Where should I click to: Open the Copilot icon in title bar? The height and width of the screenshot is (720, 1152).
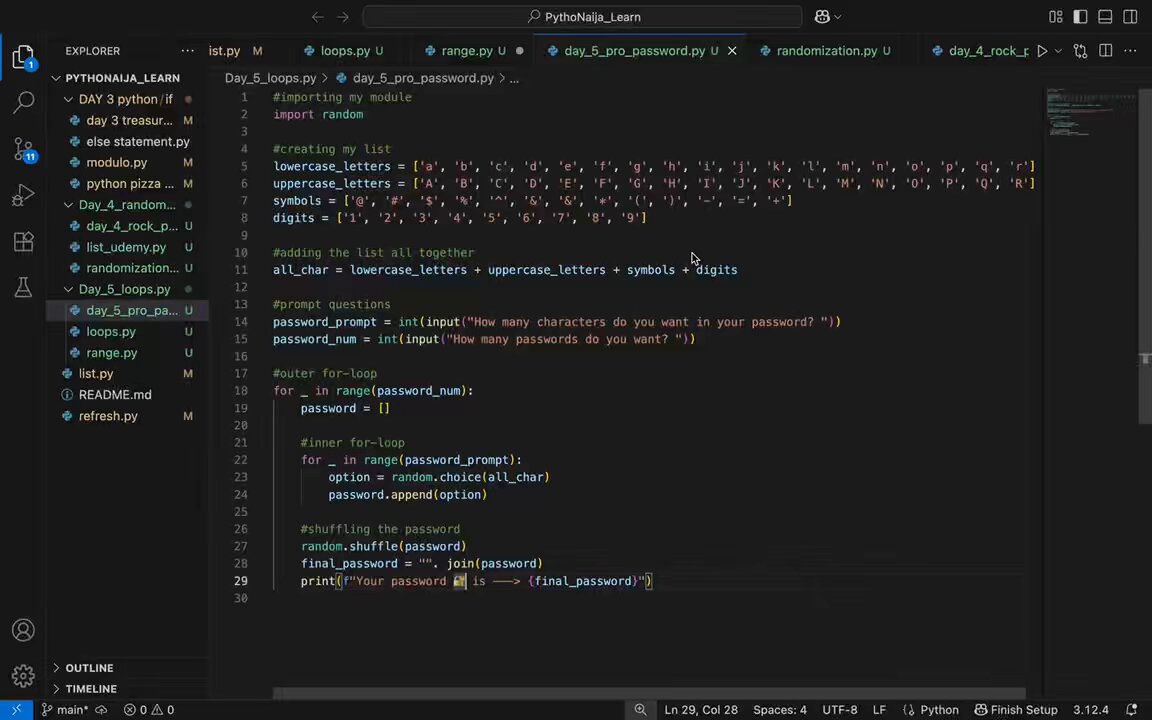coord(821,16)
